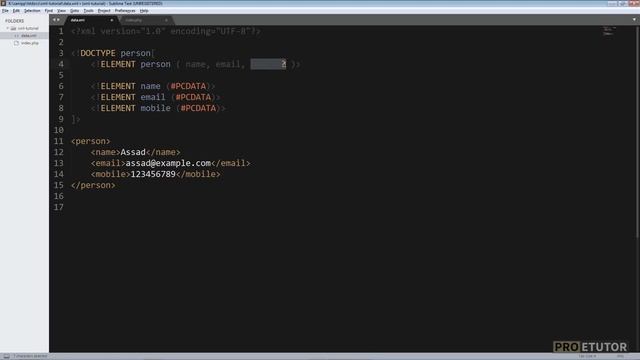640x360 pixels.
Task: Click the minimap code preview
Action: (609, 31)
